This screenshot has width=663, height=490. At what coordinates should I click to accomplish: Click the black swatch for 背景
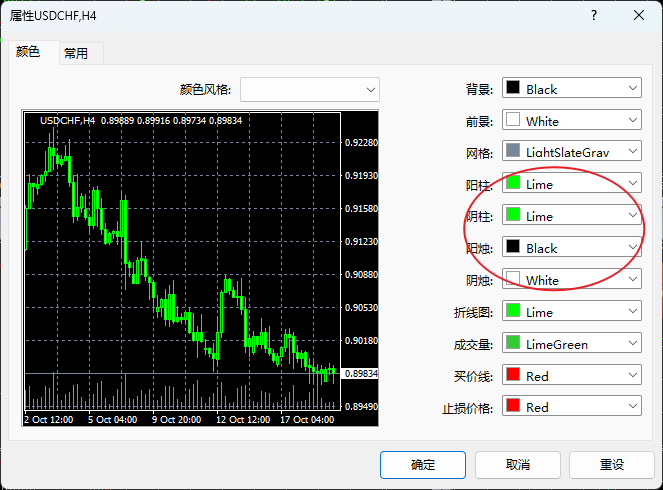pyautogui.click(x=513, y=88)
